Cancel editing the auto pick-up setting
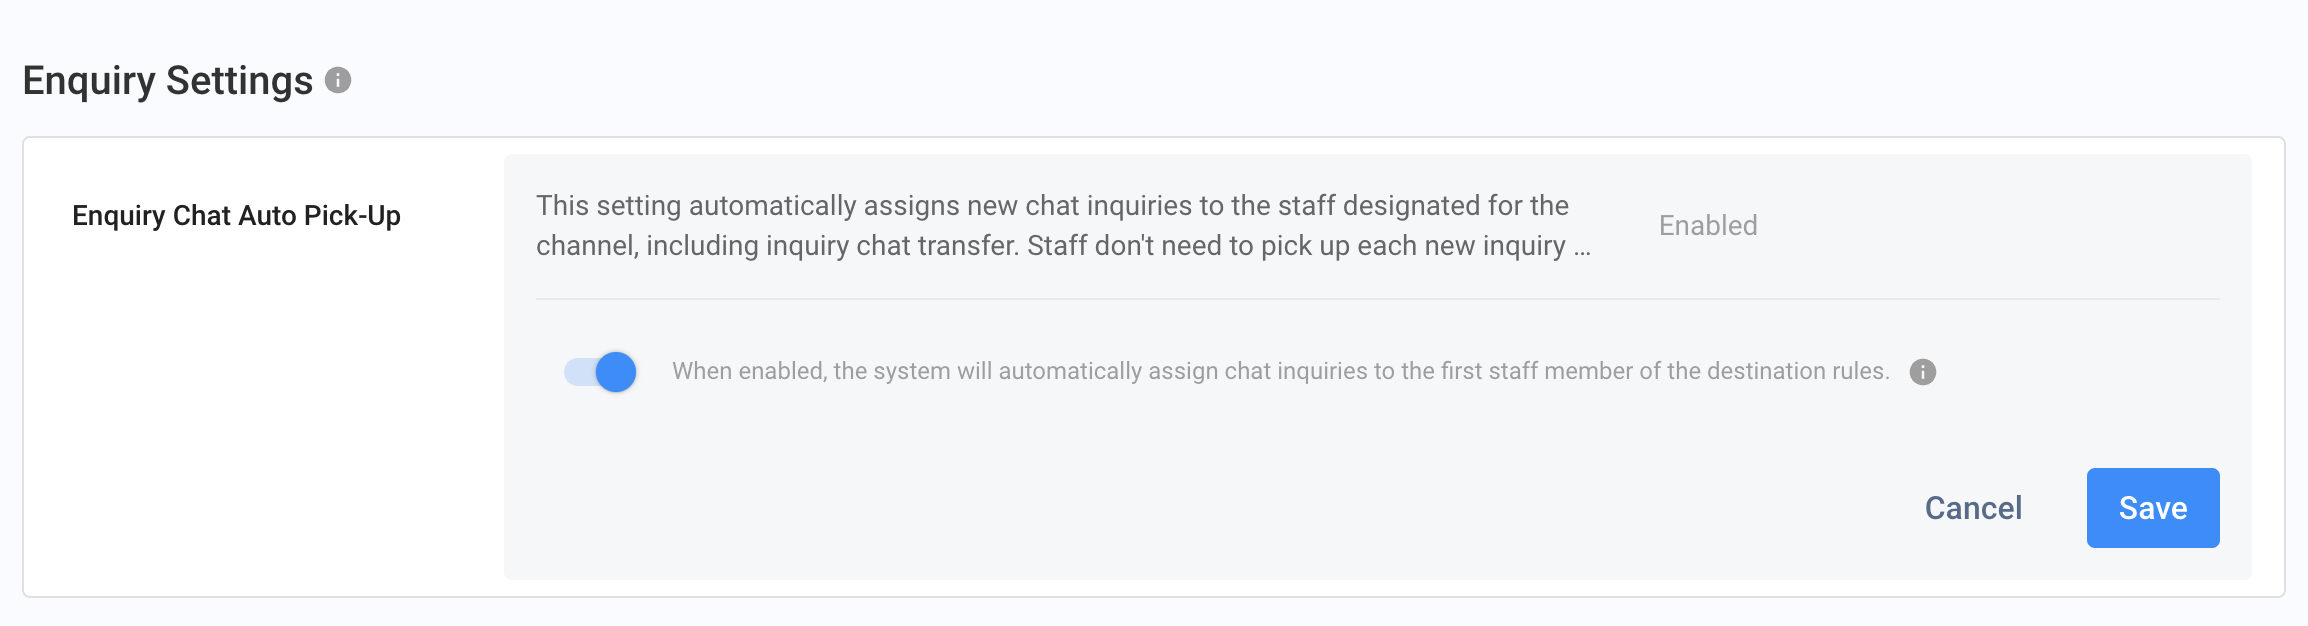The width and height of the screenshot is (2308, 626). [x=1973, y=508]
